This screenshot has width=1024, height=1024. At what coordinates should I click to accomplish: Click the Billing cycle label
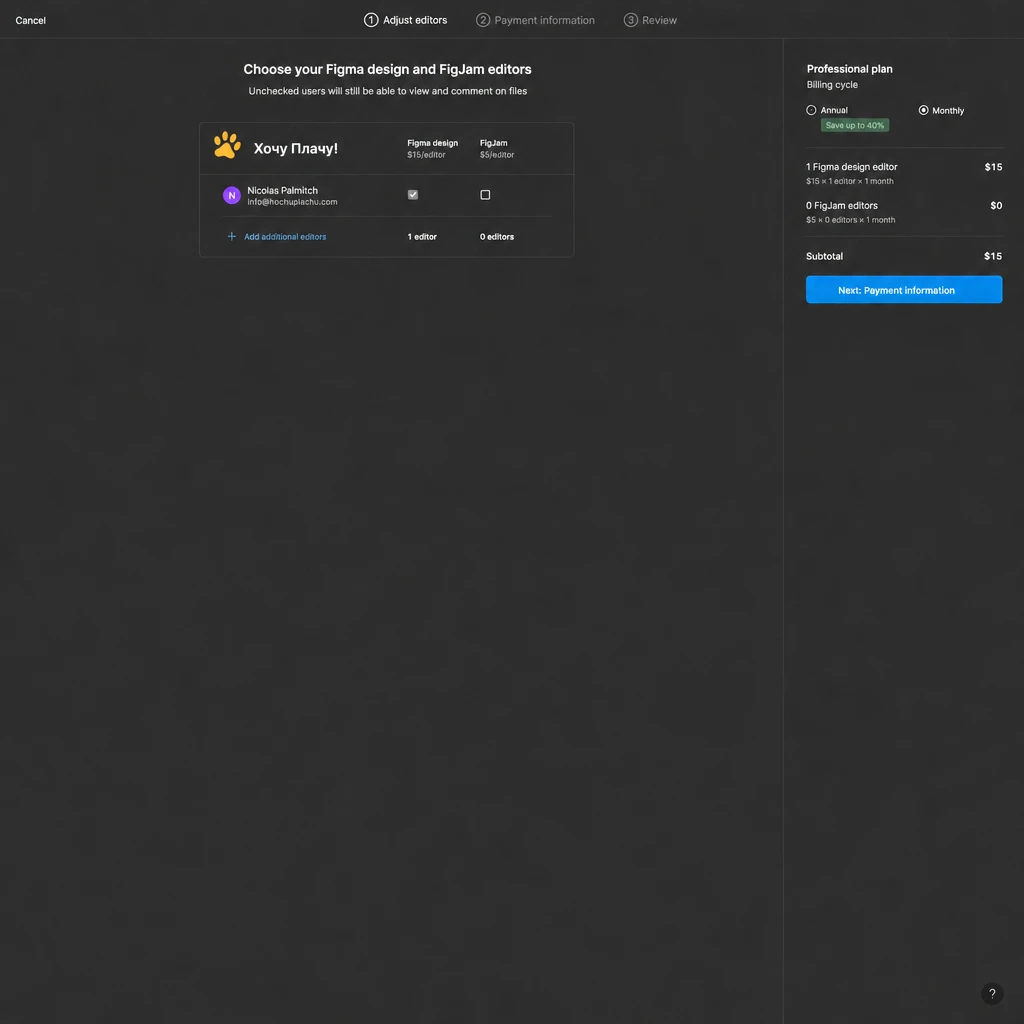tap(831, 85)
